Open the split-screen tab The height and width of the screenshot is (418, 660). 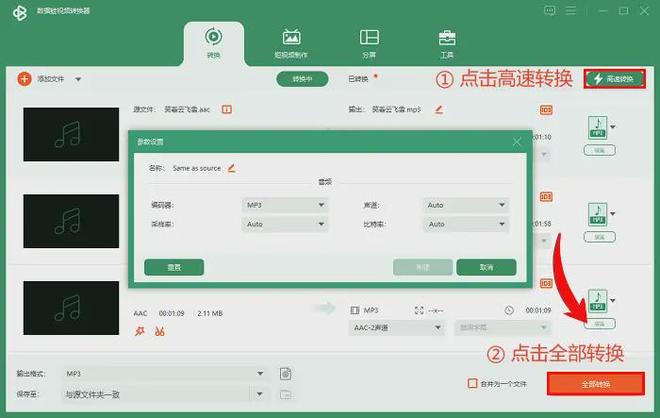coord(369,43)
